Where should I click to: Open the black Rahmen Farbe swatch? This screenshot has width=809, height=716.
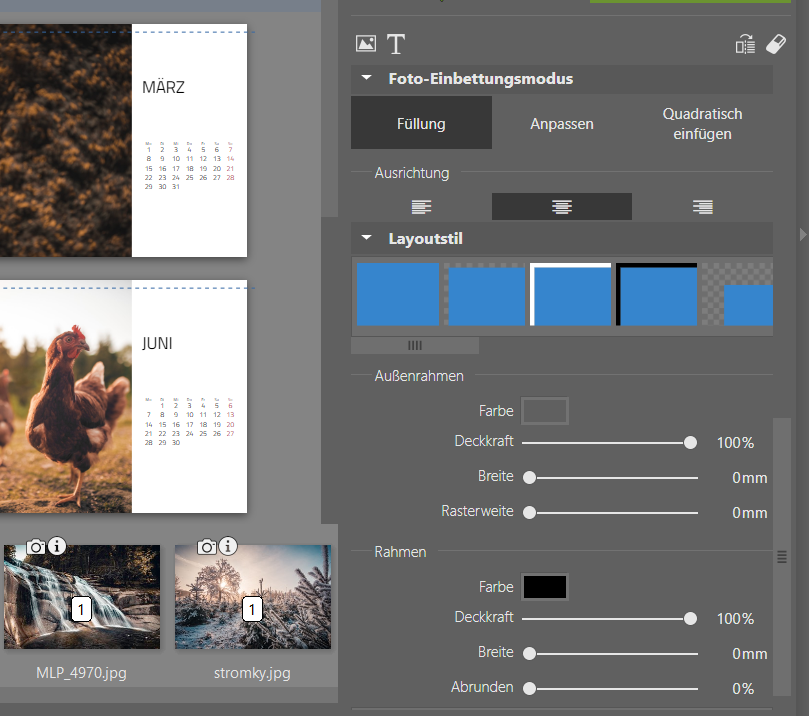(545, 587)
